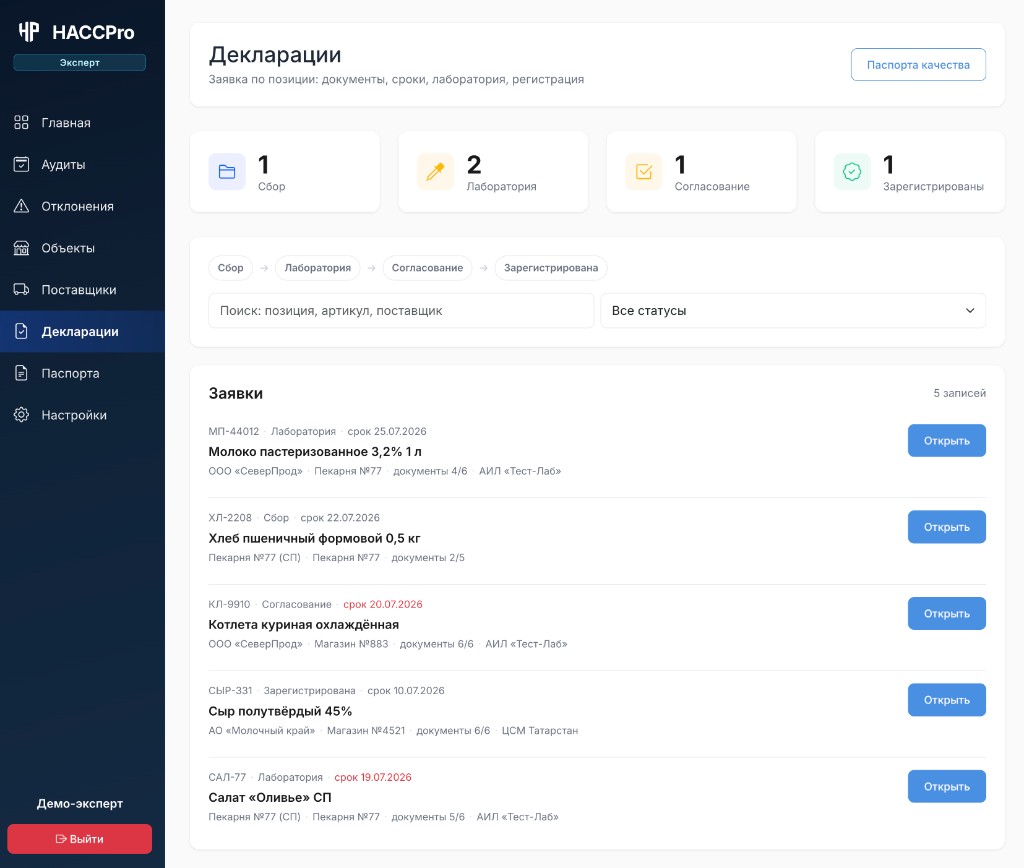Click ЦСМ Татарстан lab name

539,730
